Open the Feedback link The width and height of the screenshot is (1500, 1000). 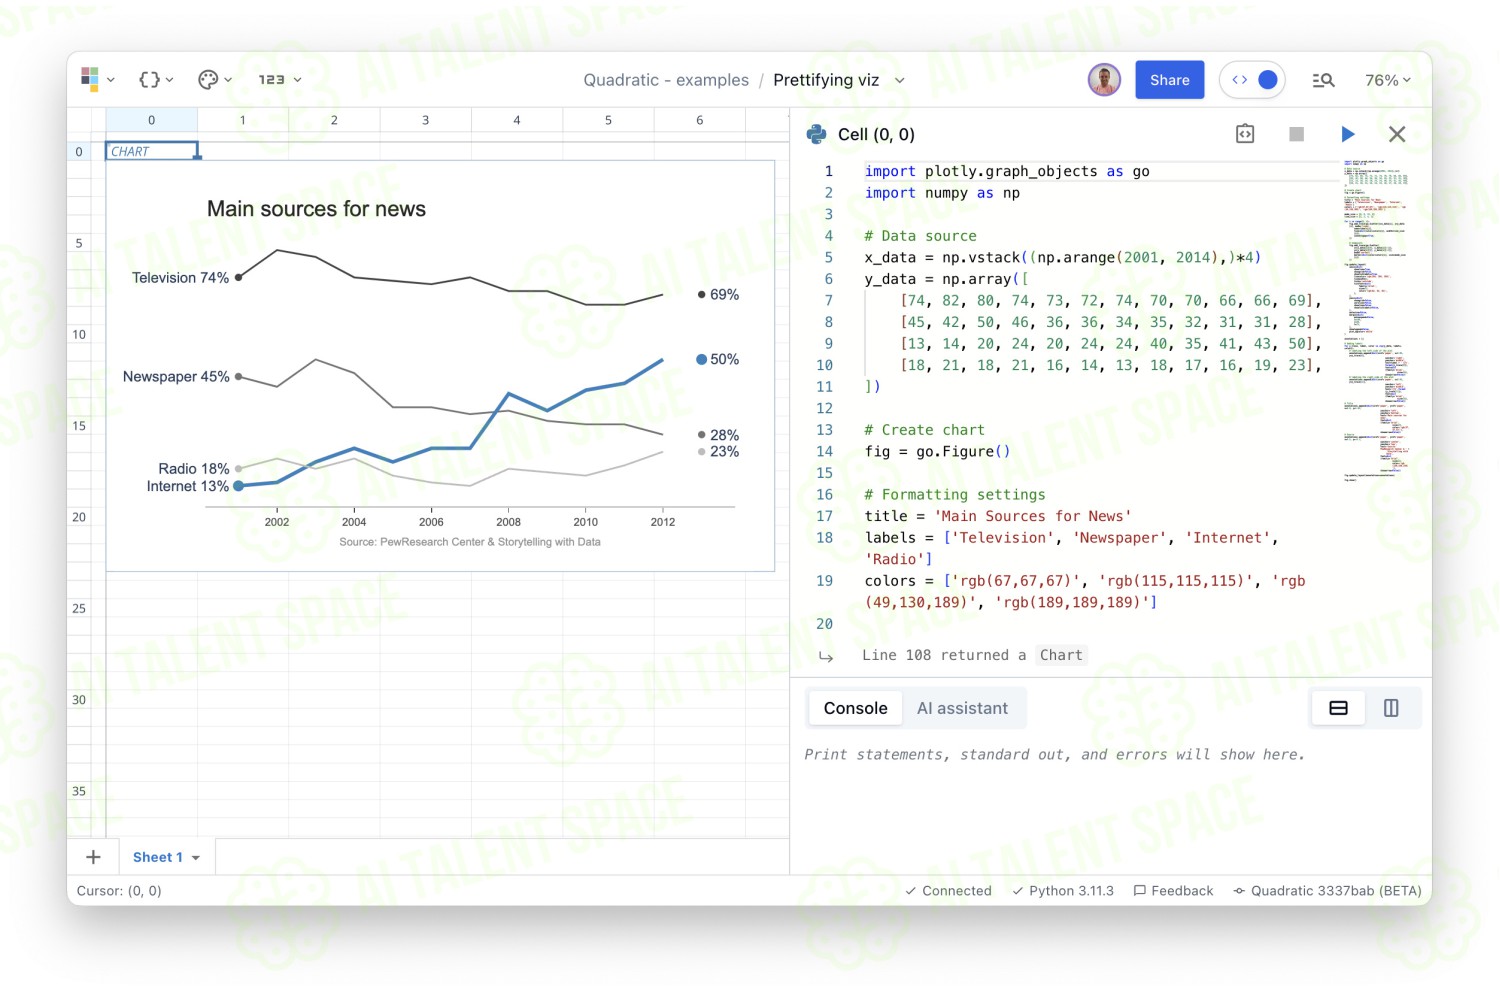[1173, 891]
